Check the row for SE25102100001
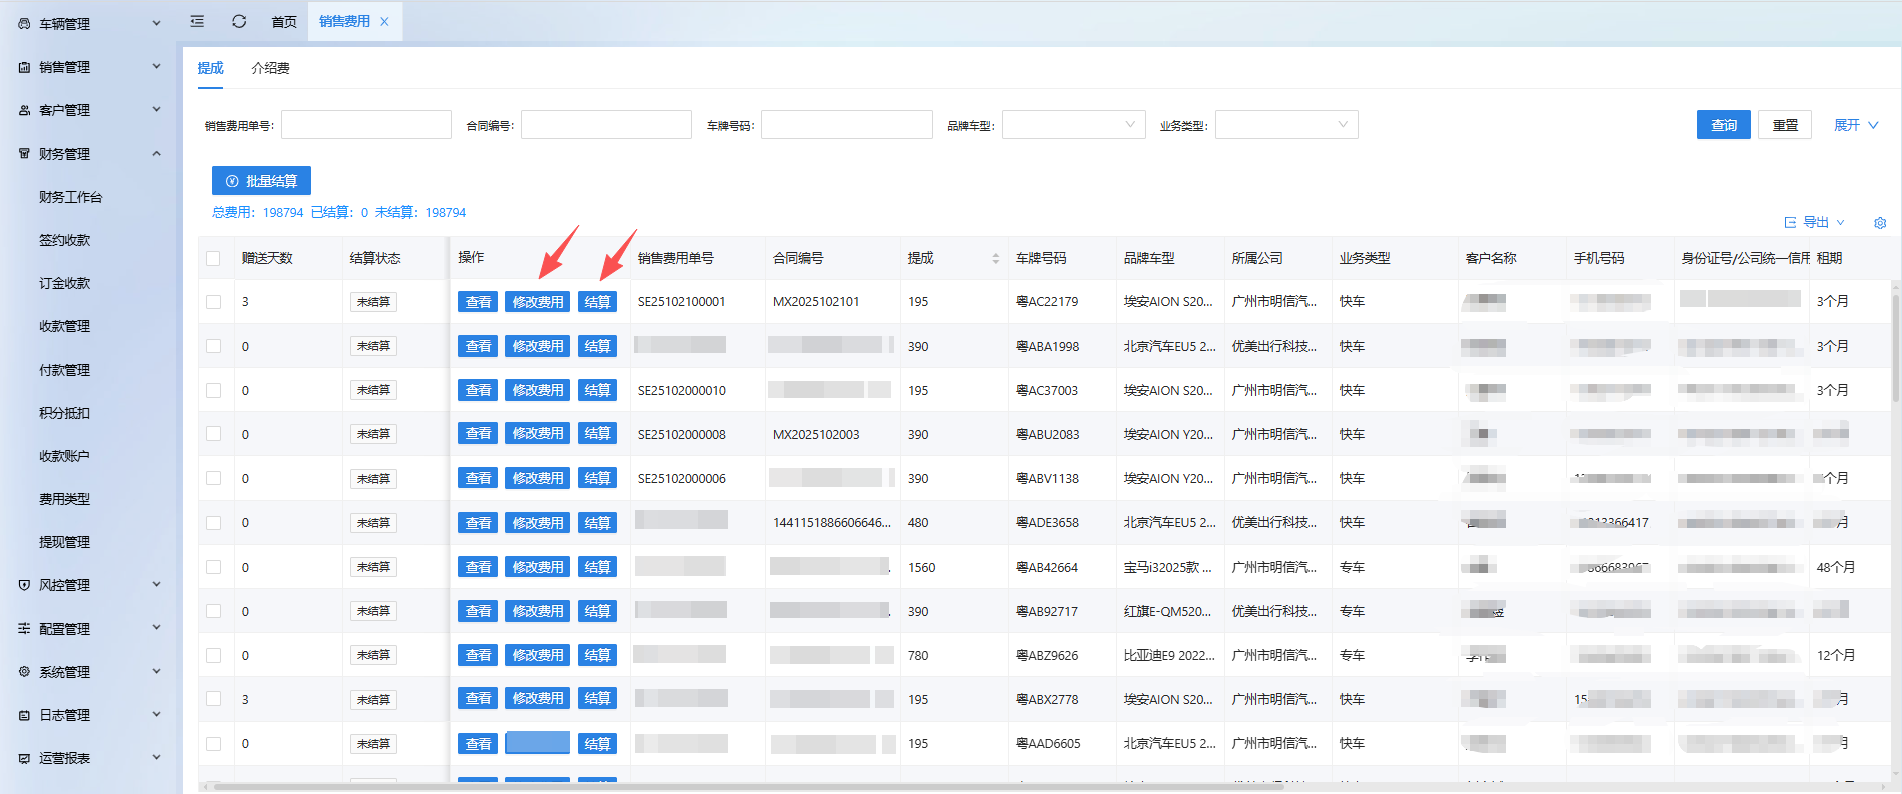Viewport: 1902px width, 794px height. (x=213, y=302)
